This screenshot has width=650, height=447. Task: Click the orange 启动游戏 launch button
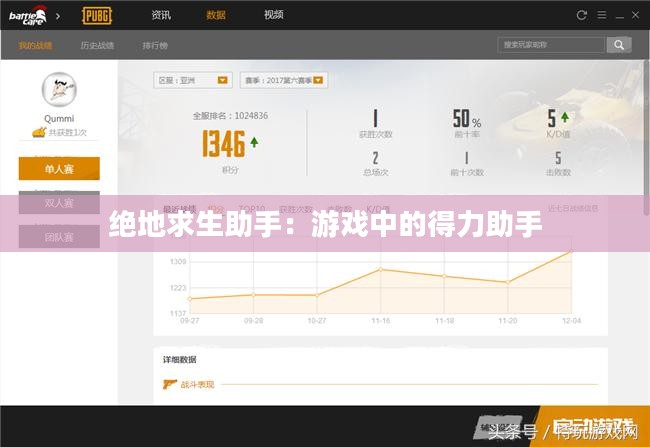click(x=593, y=426)
